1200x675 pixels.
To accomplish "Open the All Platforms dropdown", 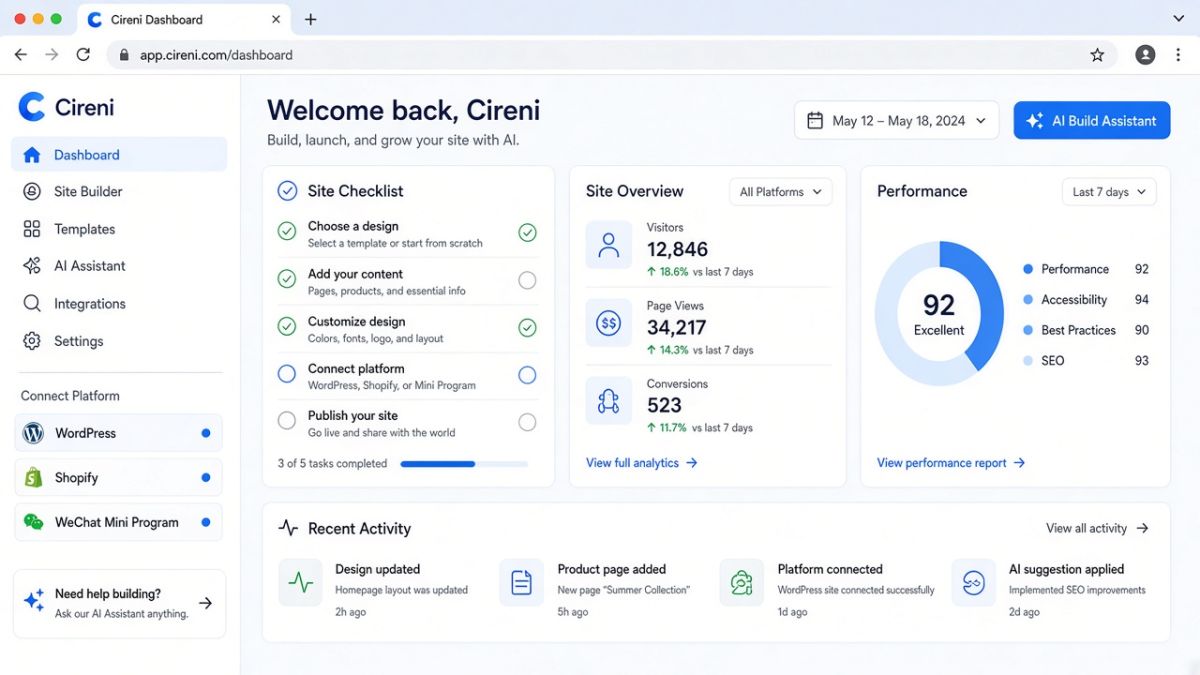I will coord(781,192).
